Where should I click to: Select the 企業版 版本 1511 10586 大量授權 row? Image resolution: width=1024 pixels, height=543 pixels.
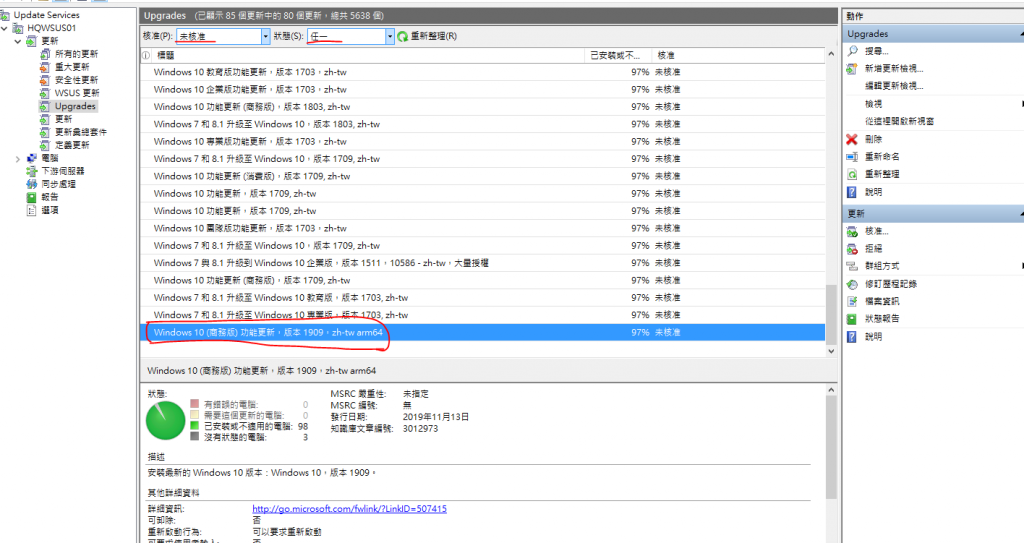483,263
